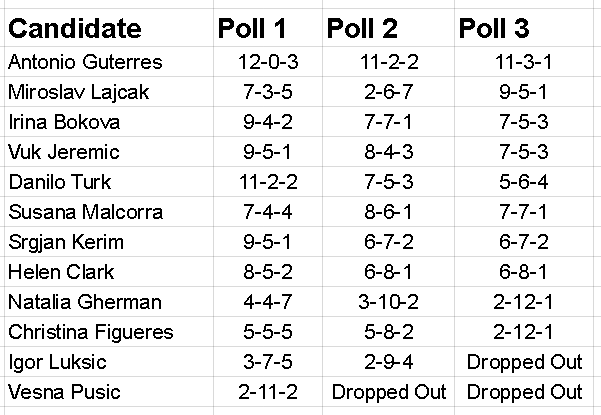Select the Candidate header cell
This screenshot has height=415, width=601.
click(x=75, y=27)
